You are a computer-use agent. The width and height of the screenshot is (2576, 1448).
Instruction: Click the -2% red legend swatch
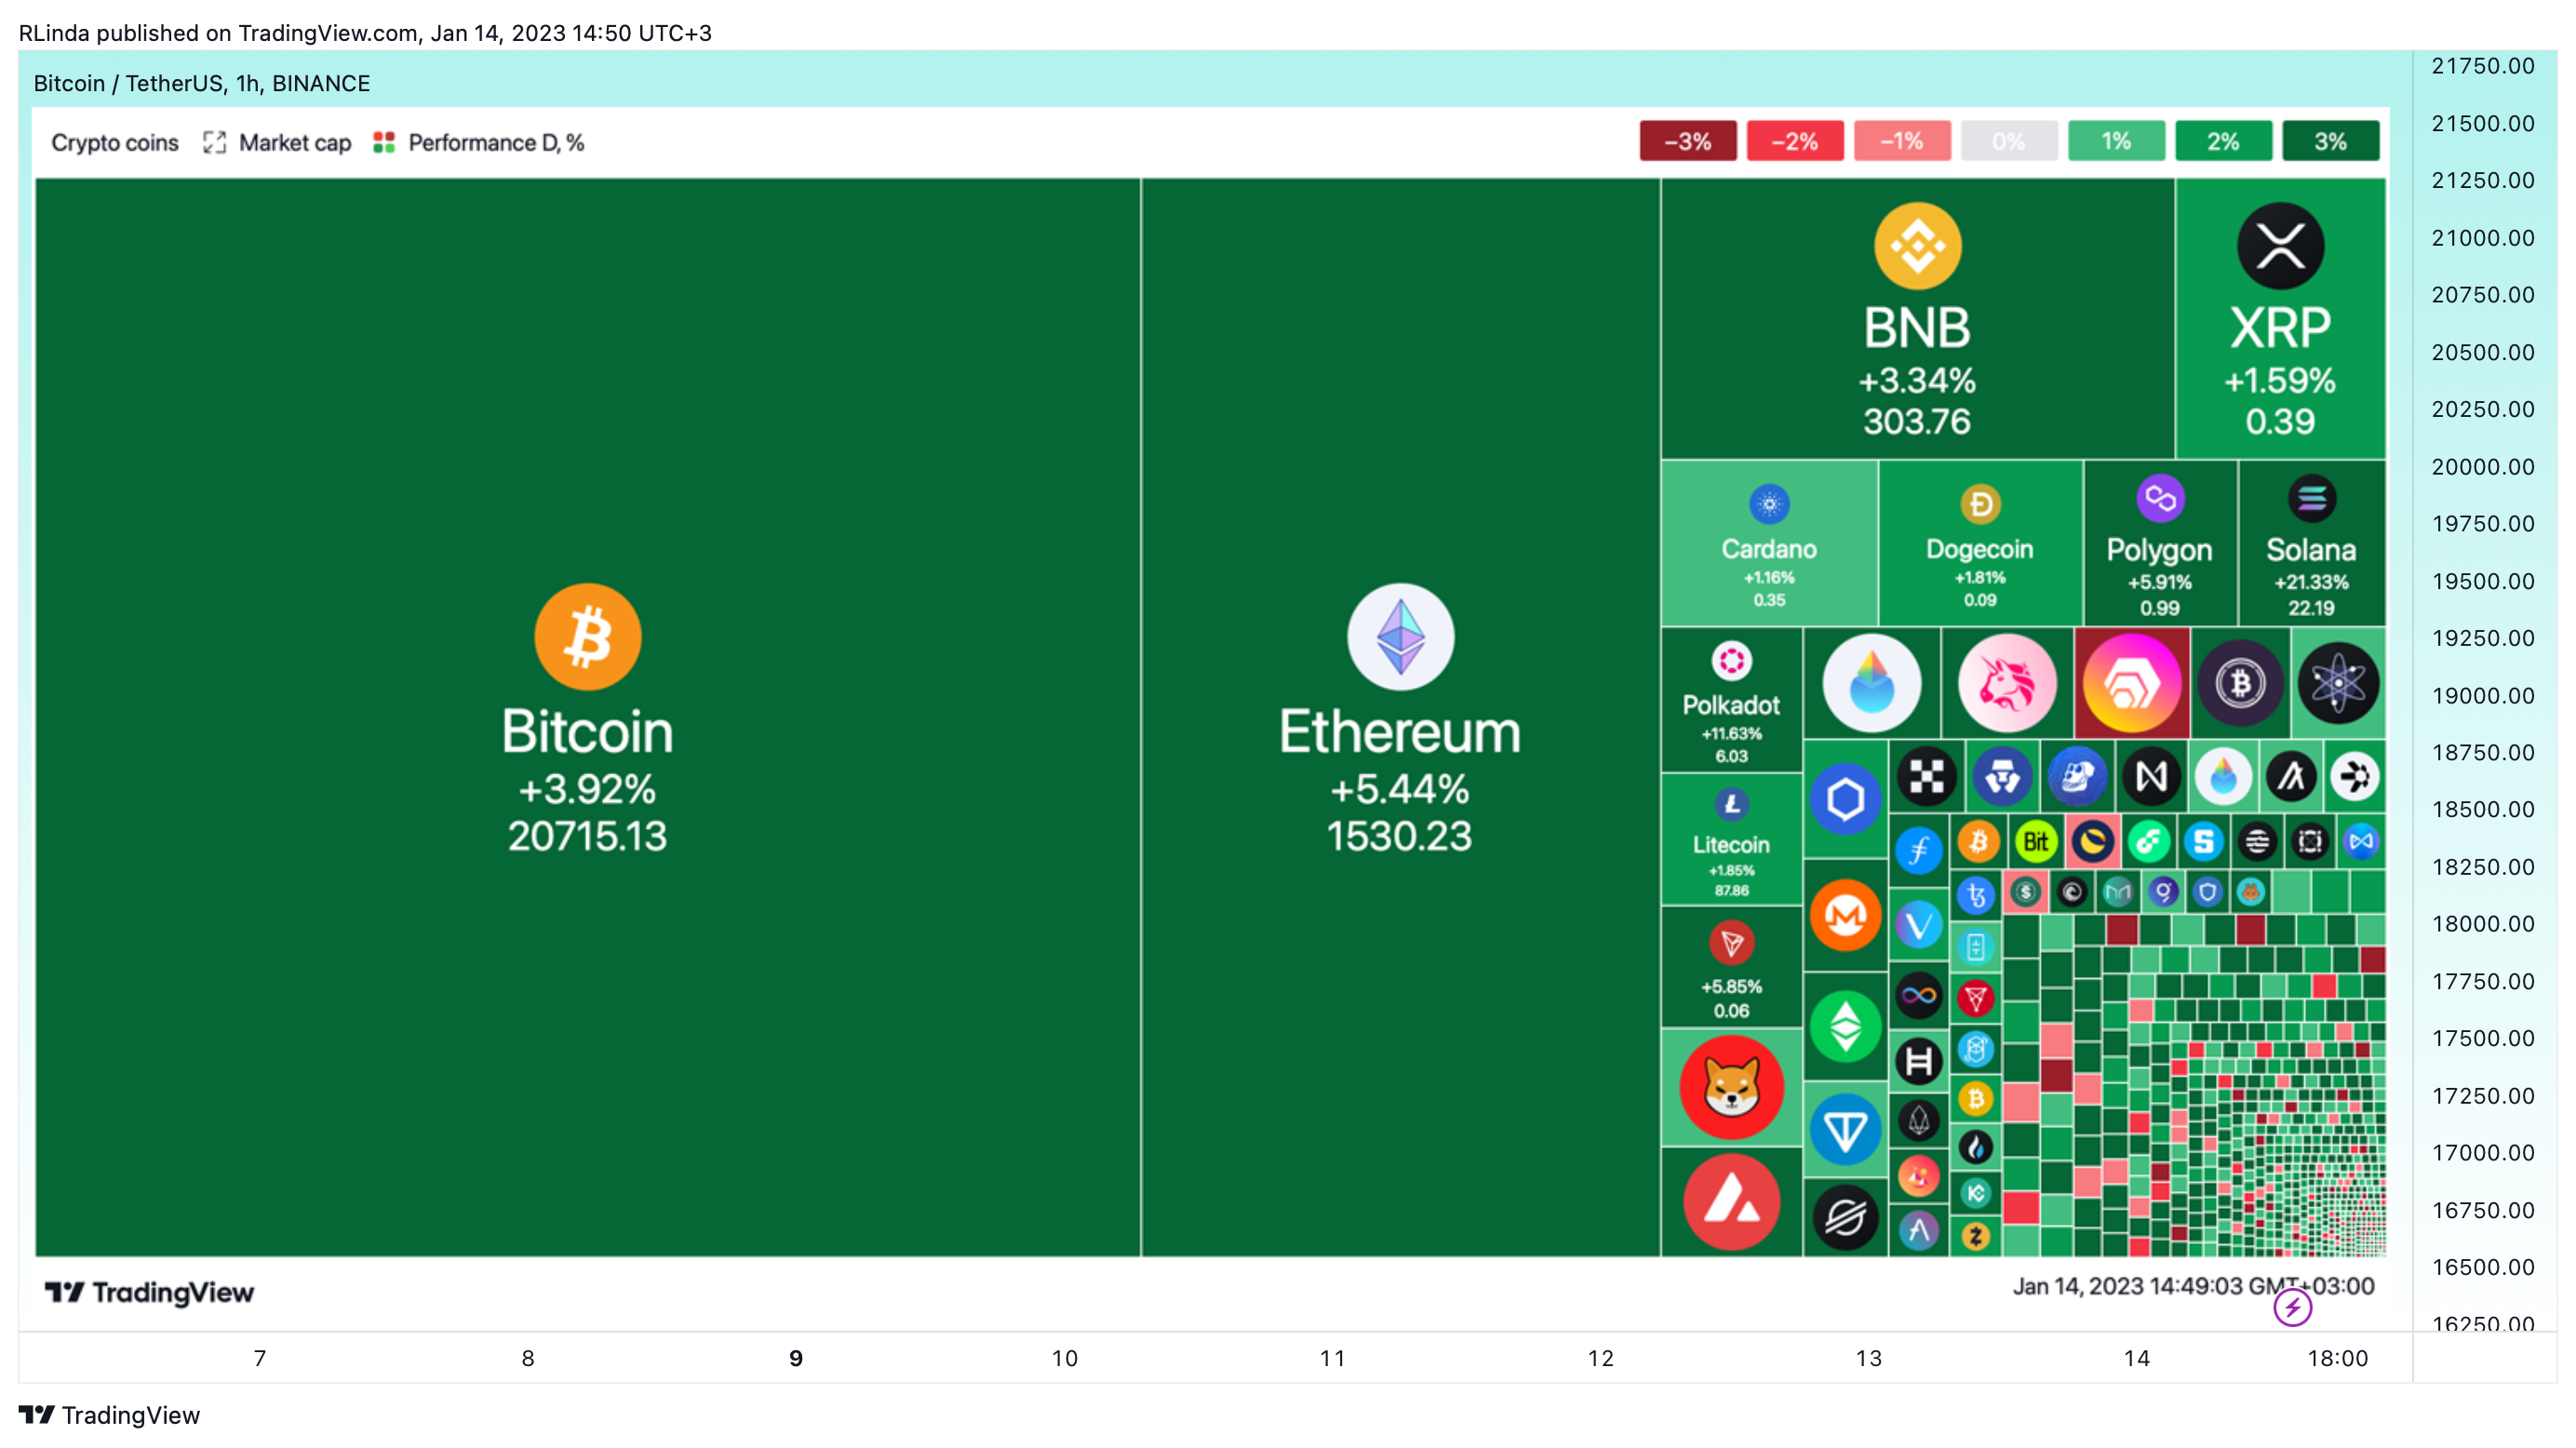click(1795, 142)
